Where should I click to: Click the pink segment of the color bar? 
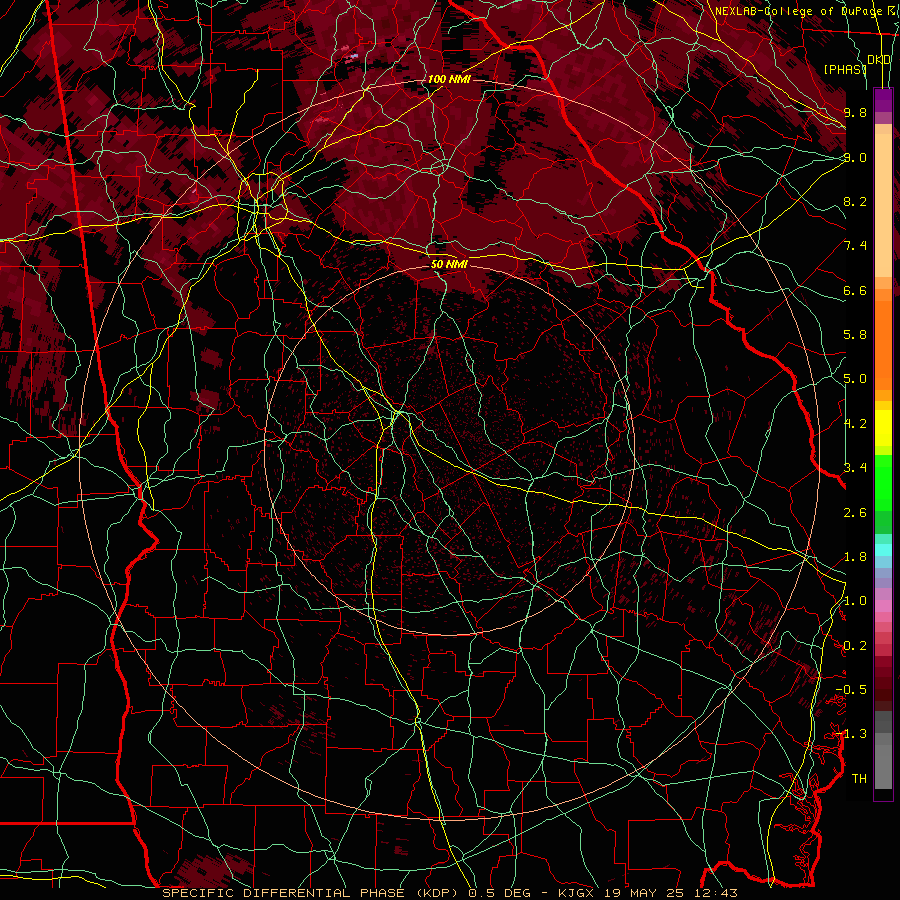[x=883, y=605]
